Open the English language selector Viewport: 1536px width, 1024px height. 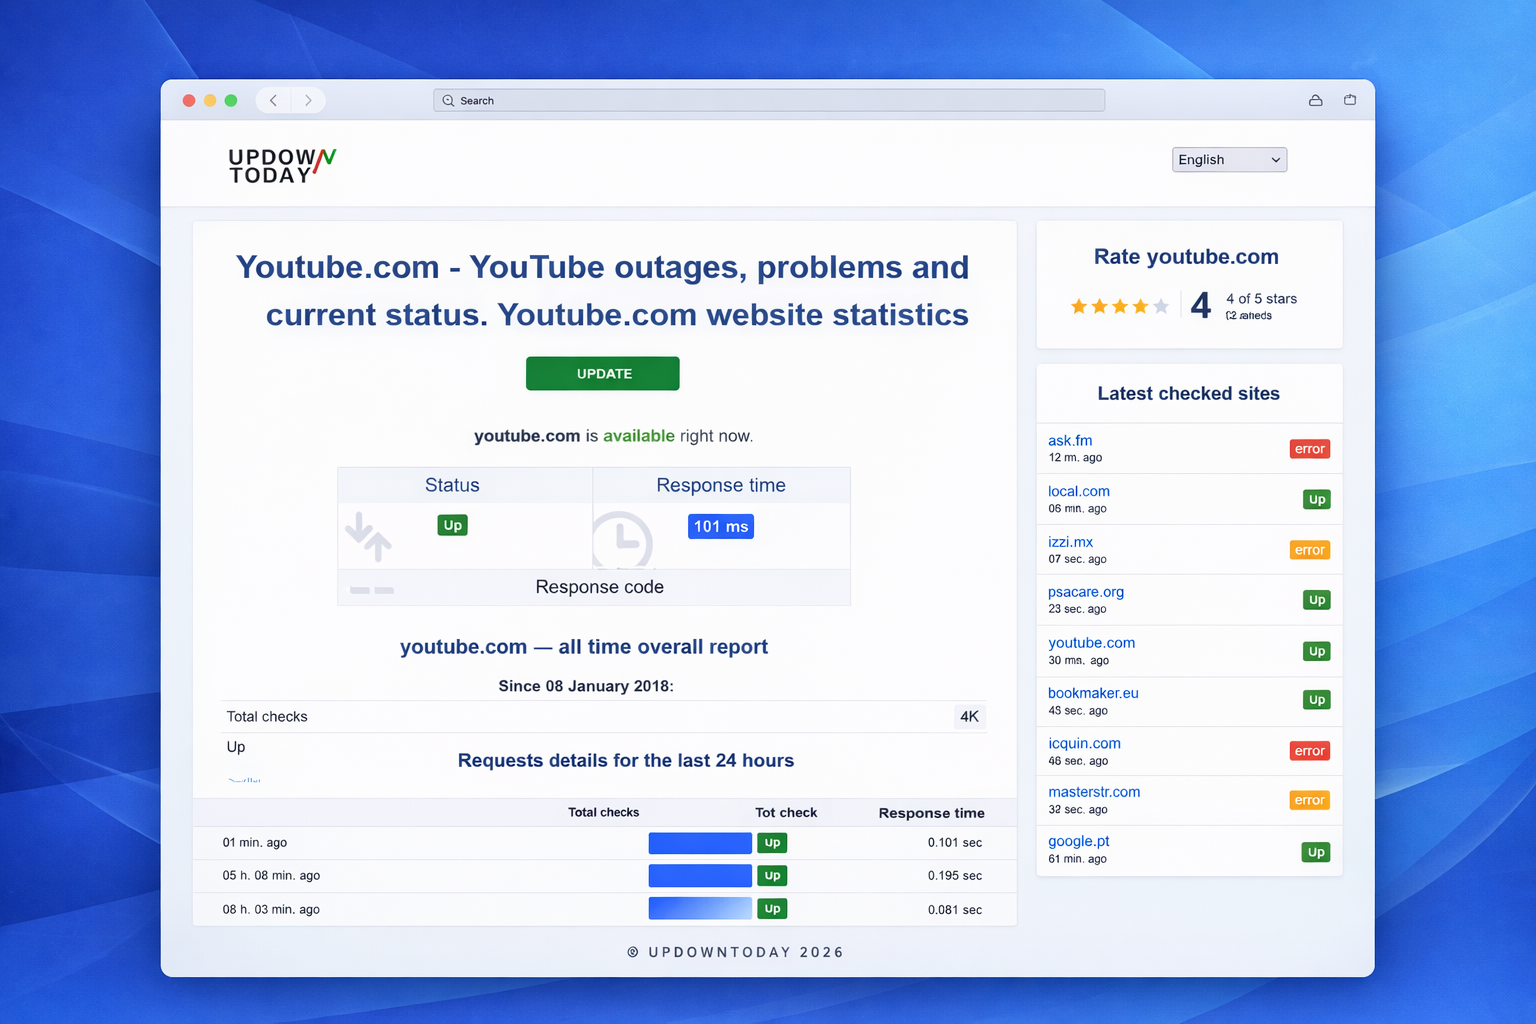tap(1229, 159)
